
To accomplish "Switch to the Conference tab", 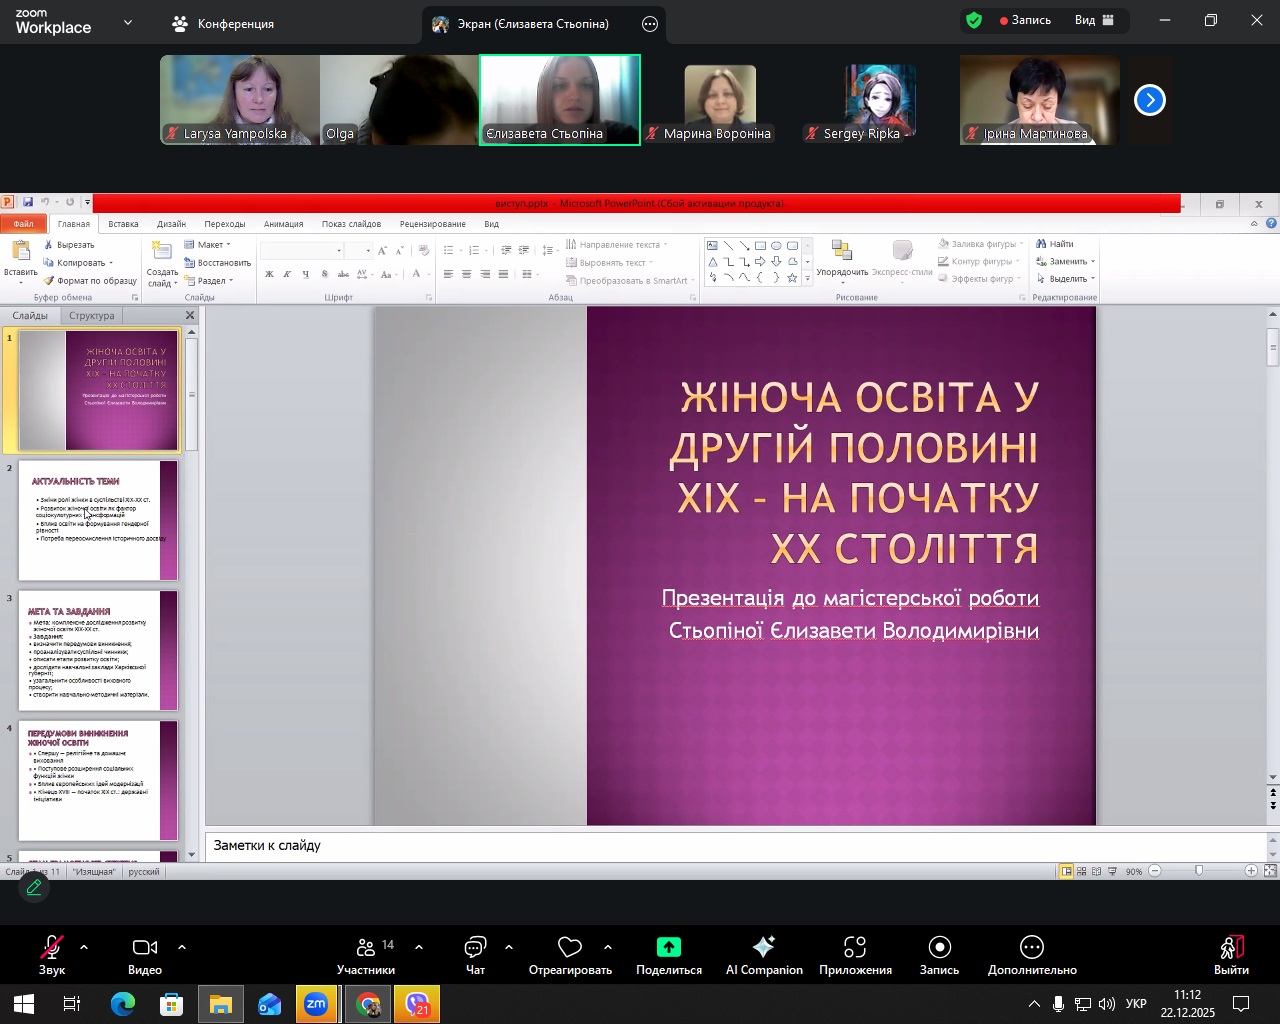I will (224, 23).
